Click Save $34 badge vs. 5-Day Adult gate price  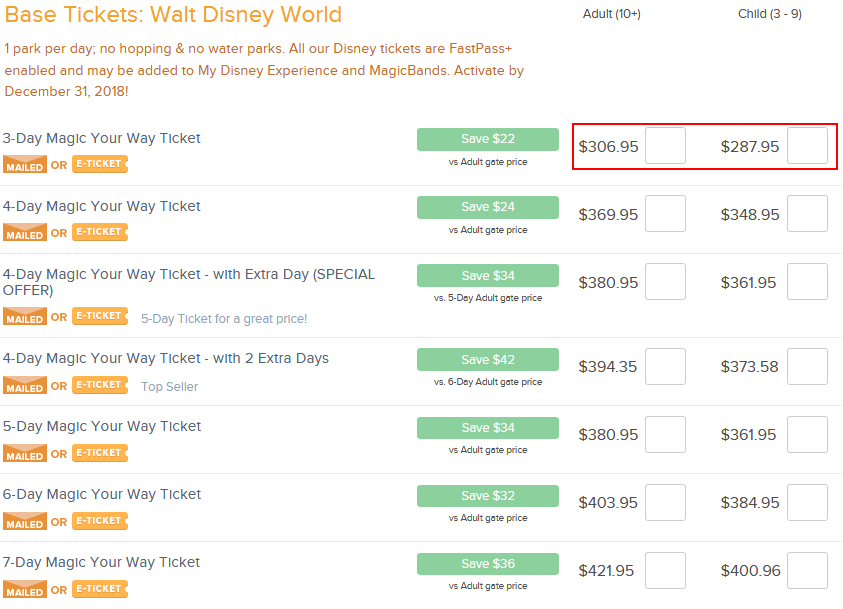coord(488,276)
